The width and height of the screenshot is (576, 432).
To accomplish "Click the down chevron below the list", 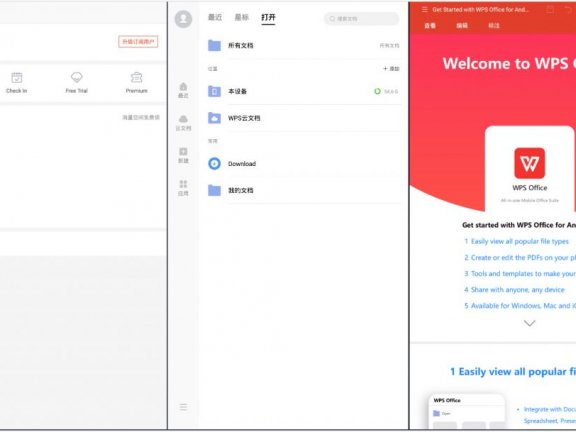I will point(529,323).
